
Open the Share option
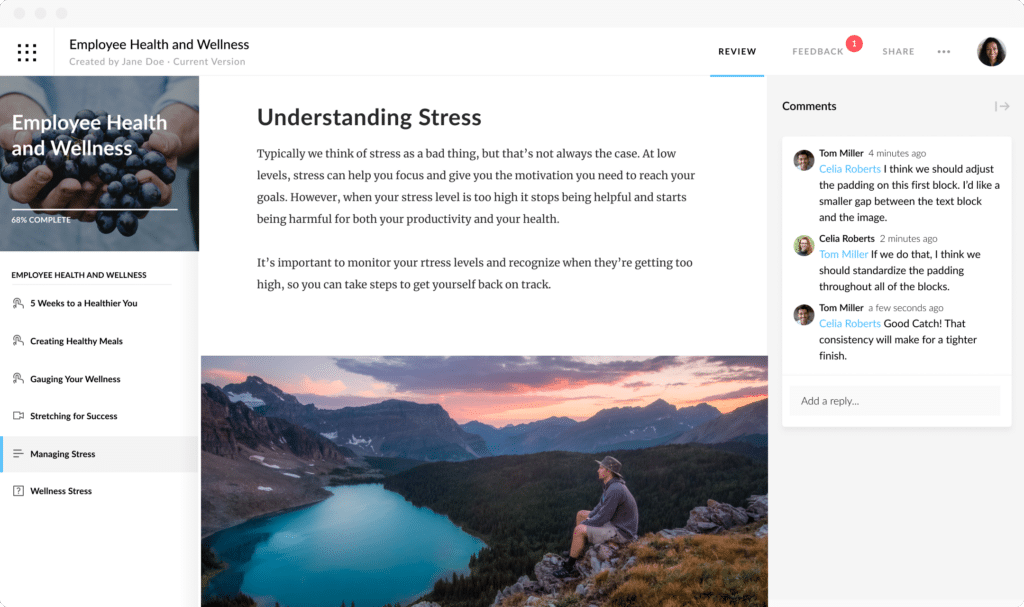pos(898,52)
